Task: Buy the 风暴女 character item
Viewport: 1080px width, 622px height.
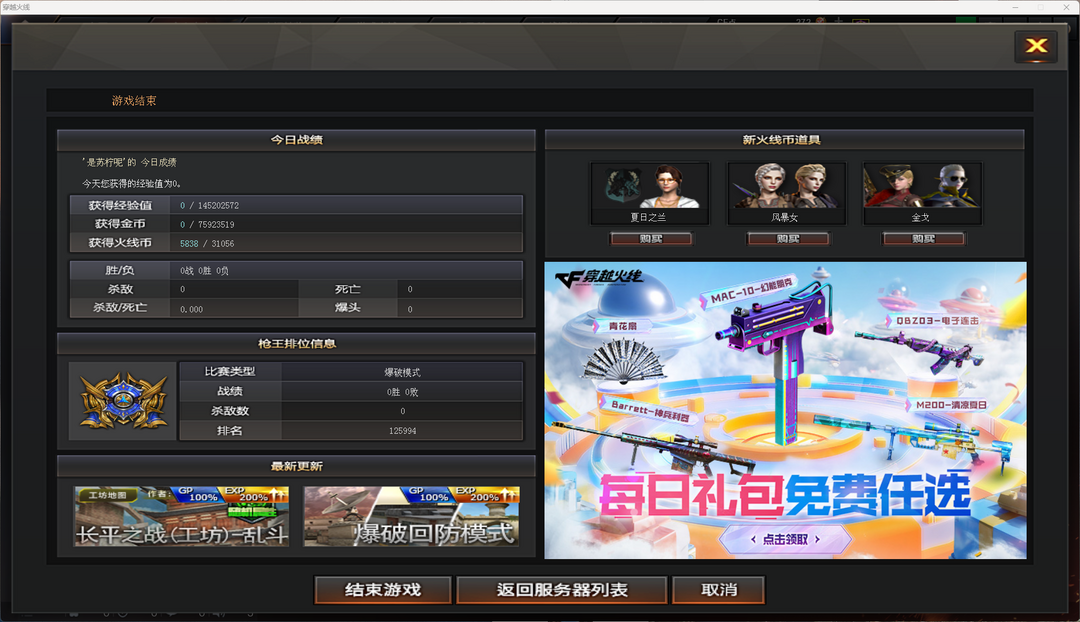Action: tap(787, 238)
